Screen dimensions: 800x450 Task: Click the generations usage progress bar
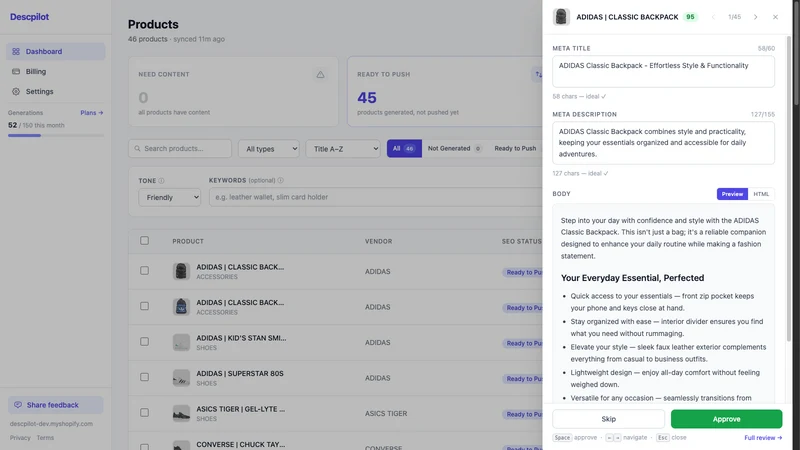point(56,135)
